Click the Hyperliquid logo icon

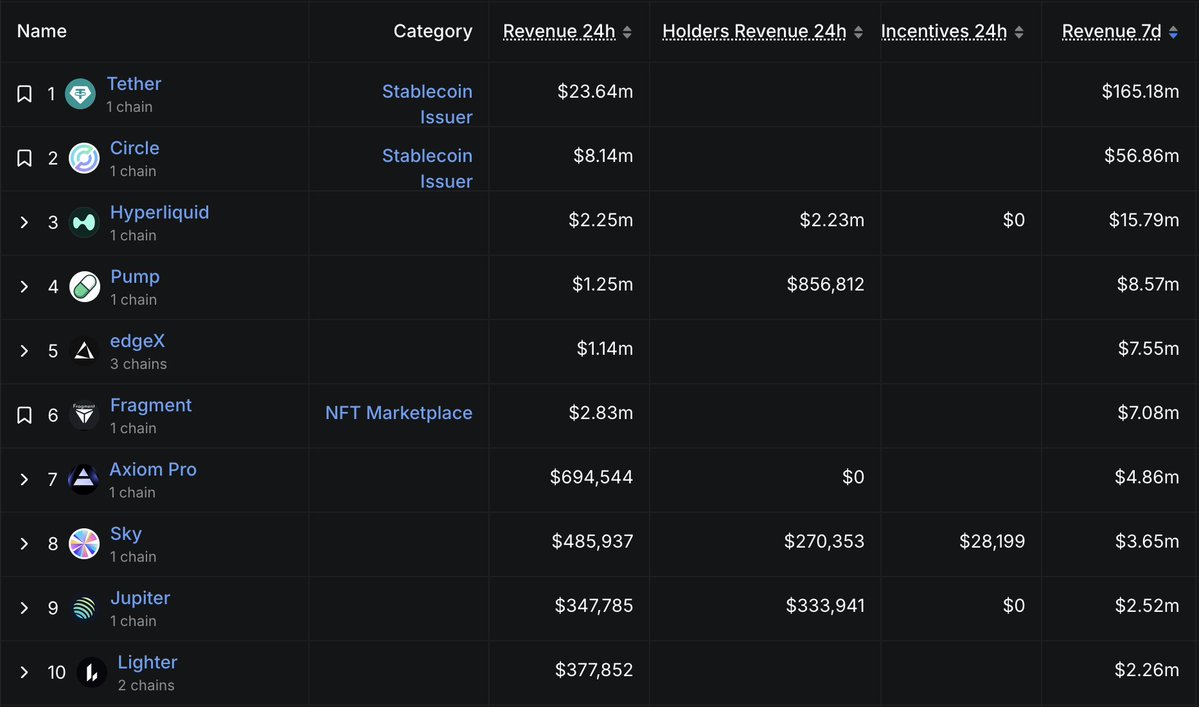(x=84, y=222)
